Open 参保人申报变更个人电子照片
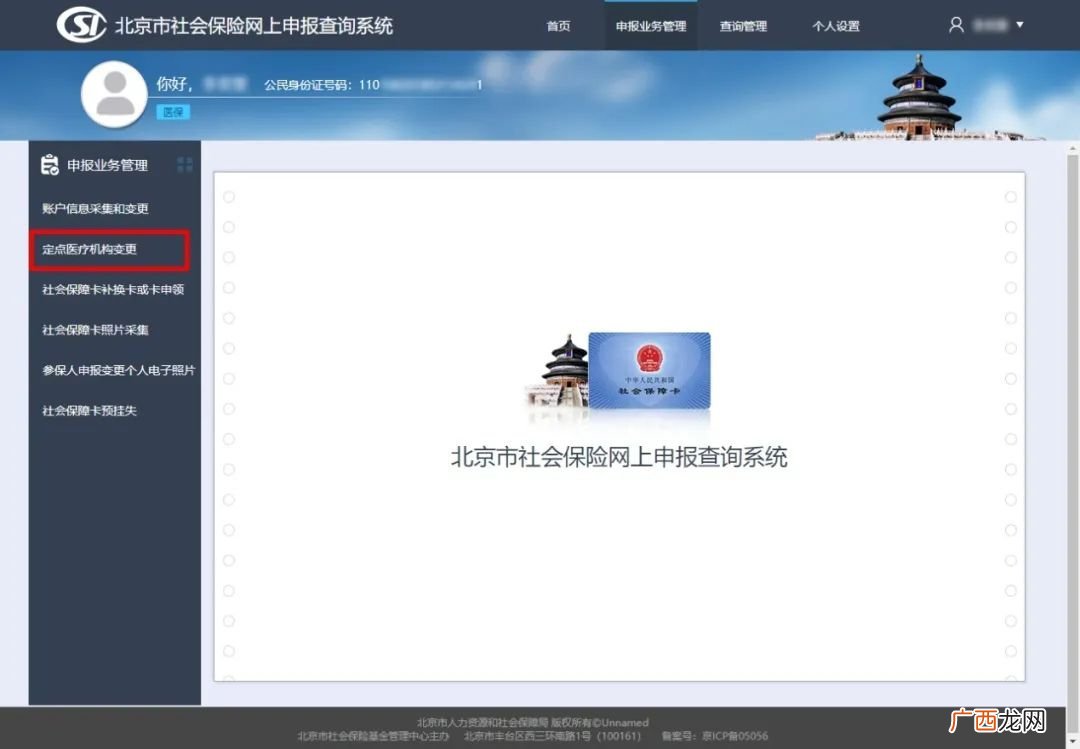Image resolution: width=1080 pixels, height=749 pixels. click(118, 371)
